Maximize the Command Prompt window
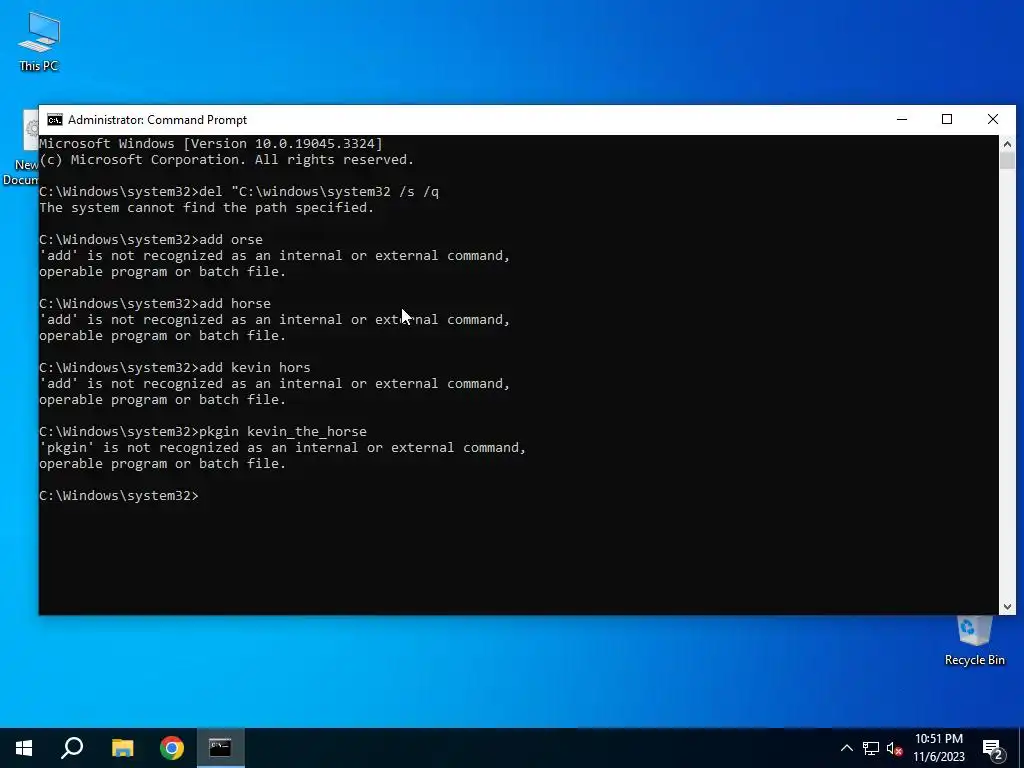1024x768 pixels. [947, 120]
